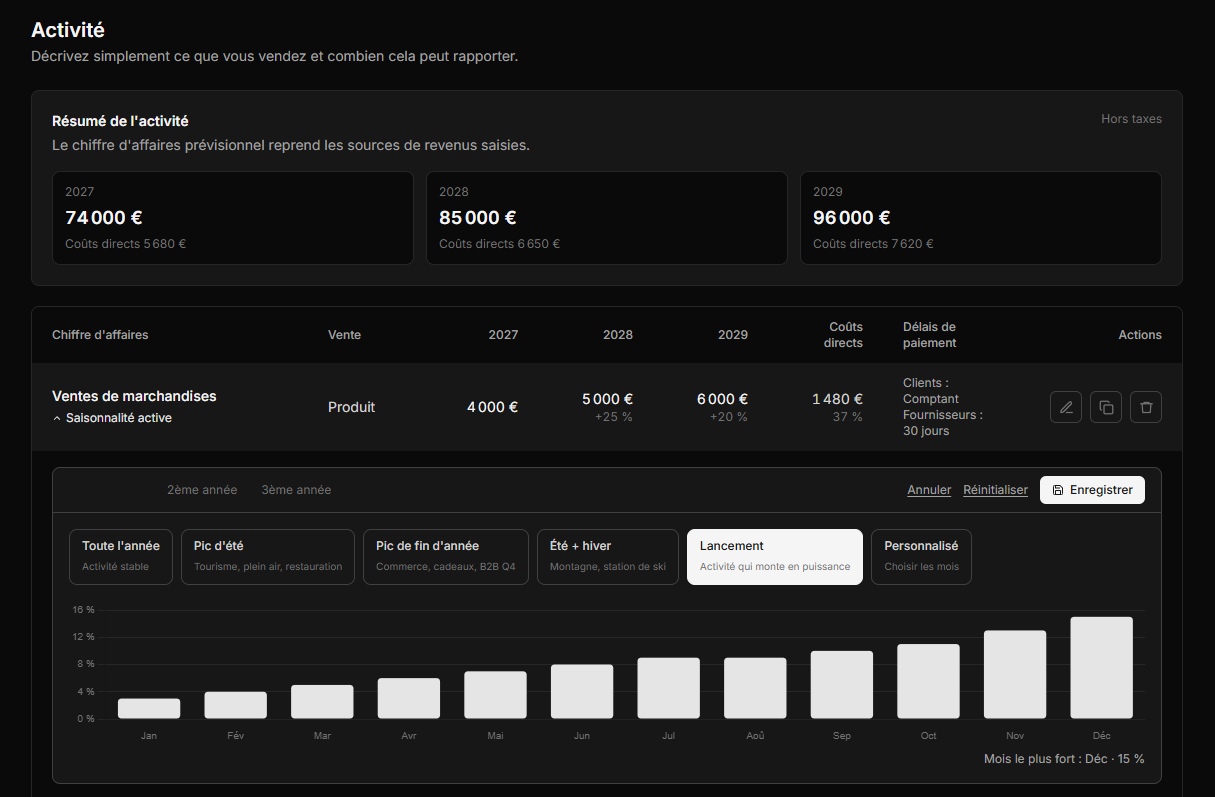
Task: Click the Ventes de marchandises row title
Action: tap(134, 396)
